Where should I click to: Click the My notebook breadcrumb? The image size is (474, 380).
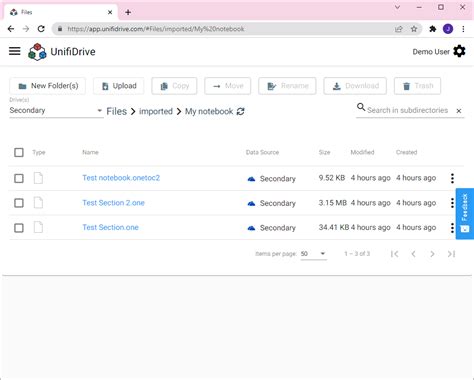[x=209, y=111]
